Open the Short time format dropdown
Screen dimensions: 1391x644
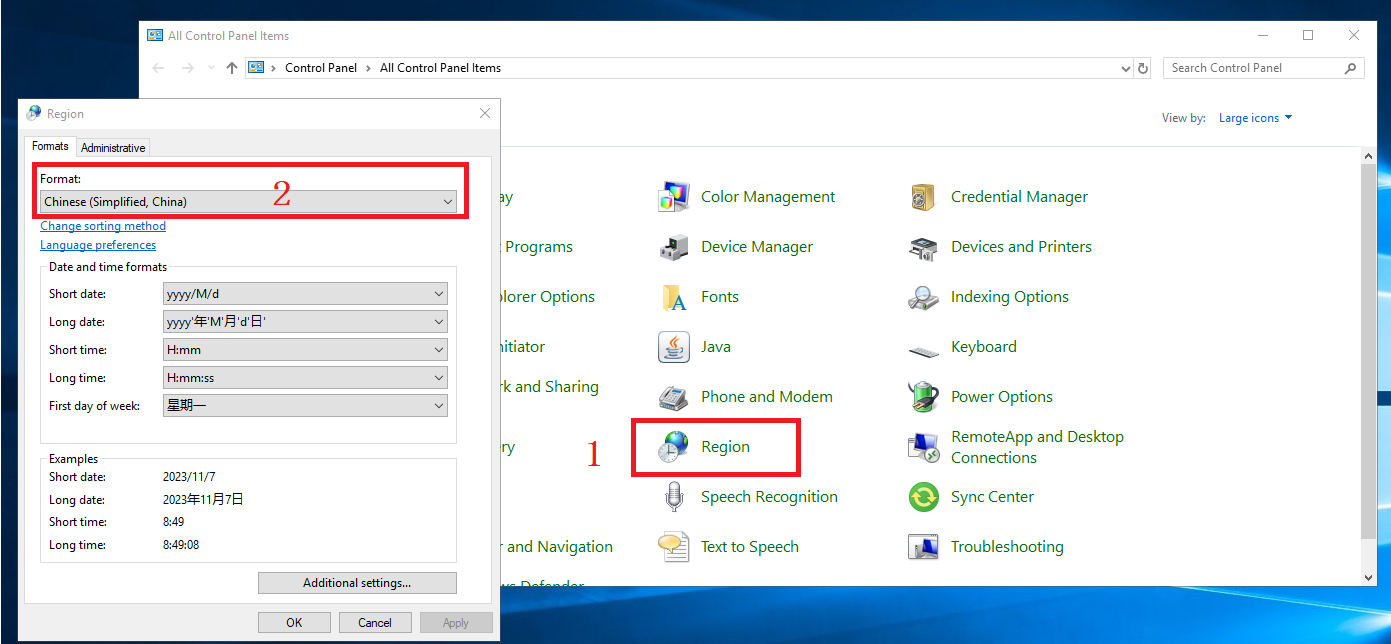coord(305,350)
